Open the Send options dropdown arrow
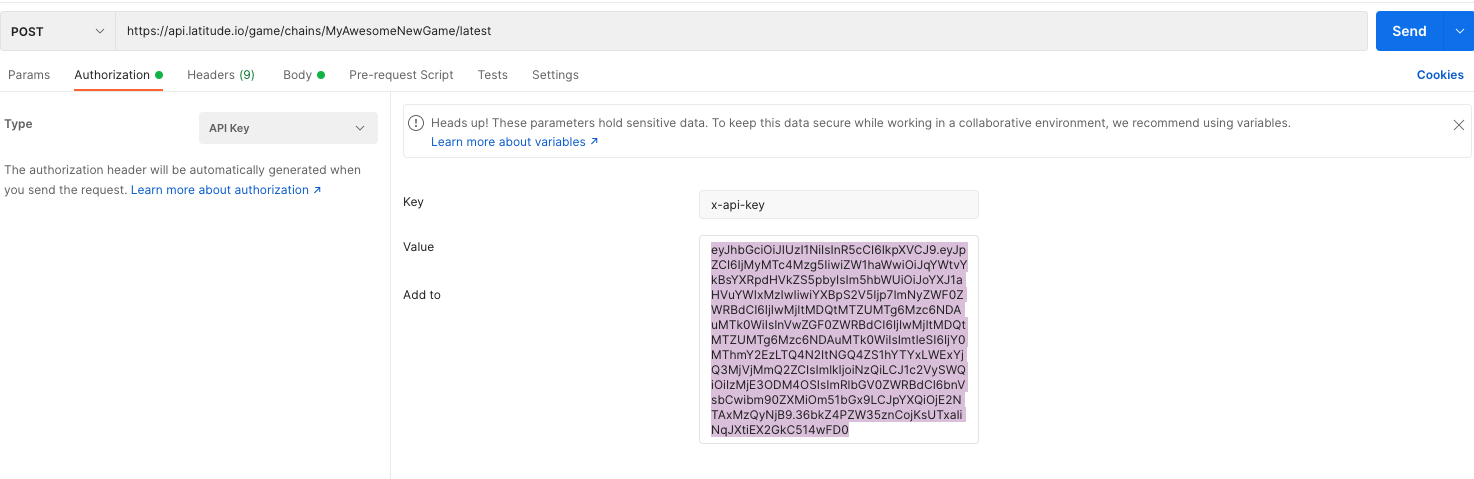1474x479 pixels. point(1458,31)
